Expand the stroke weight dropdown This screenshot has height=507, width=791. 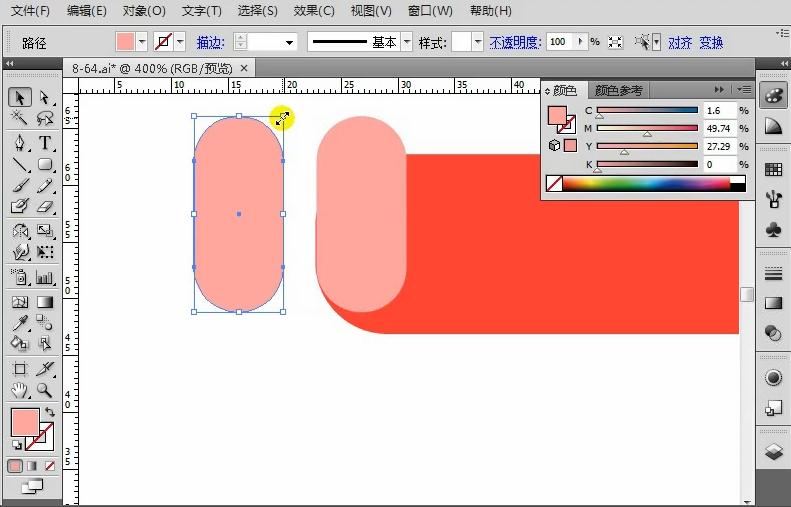click(290, 42)
